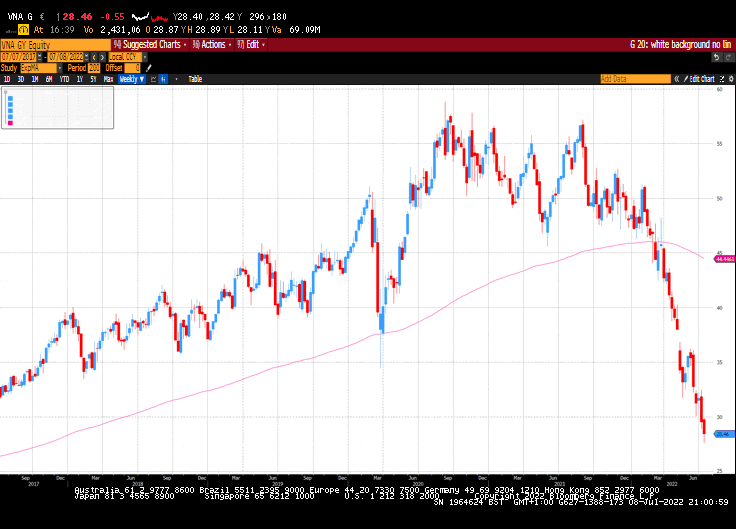Toggle the pink series legend marker
The width and height of the screenshot is (736, 529).
click(10, 121)
